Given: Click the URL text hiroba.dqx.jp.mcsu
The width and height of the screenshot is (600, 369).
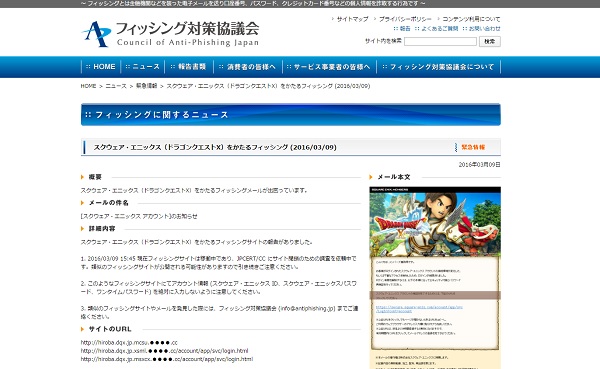Looking at the screenshot, I should pyautogui.click(x=129, y=343).
